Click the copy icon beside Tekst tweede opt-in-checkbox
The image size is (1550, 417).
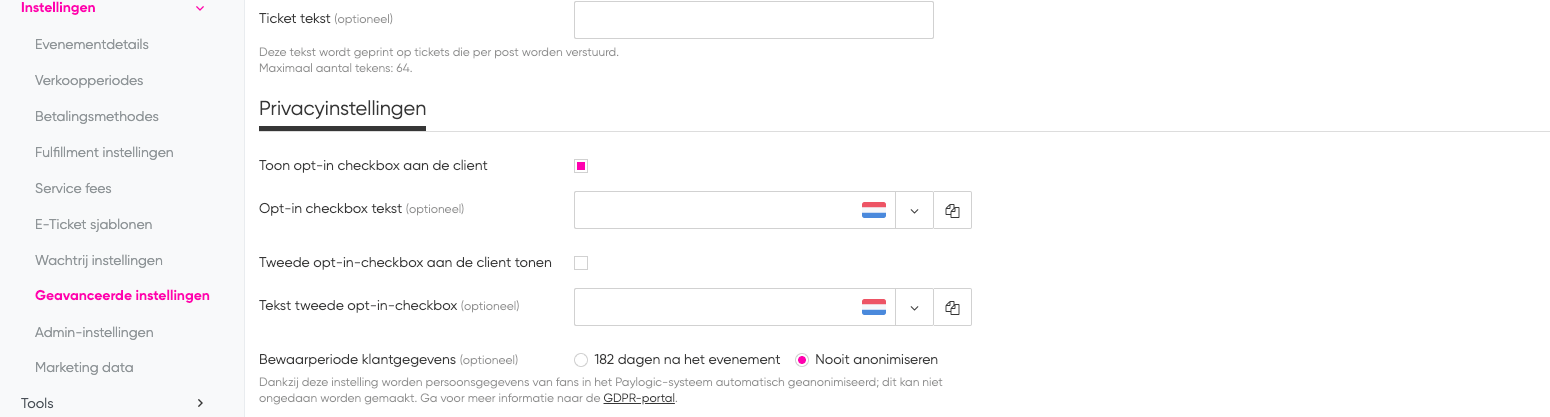(952, 307)
